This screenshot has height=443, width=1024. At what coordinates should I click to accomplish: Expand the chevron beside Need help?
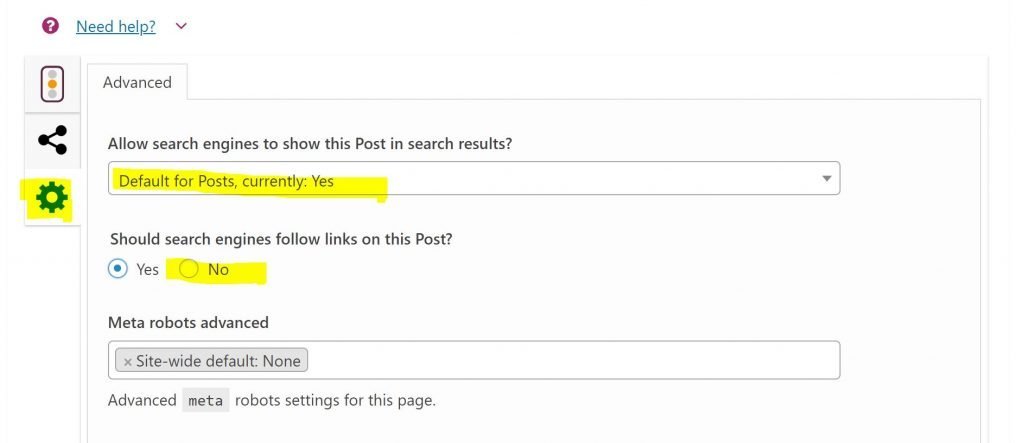point(182,26)
